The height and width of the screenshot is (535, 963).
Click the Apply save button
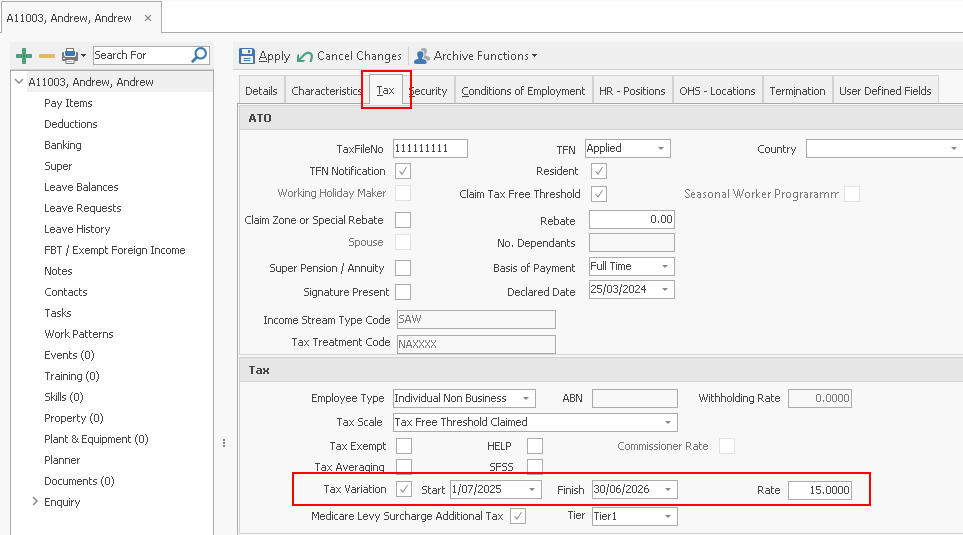[x=266, y=56]
